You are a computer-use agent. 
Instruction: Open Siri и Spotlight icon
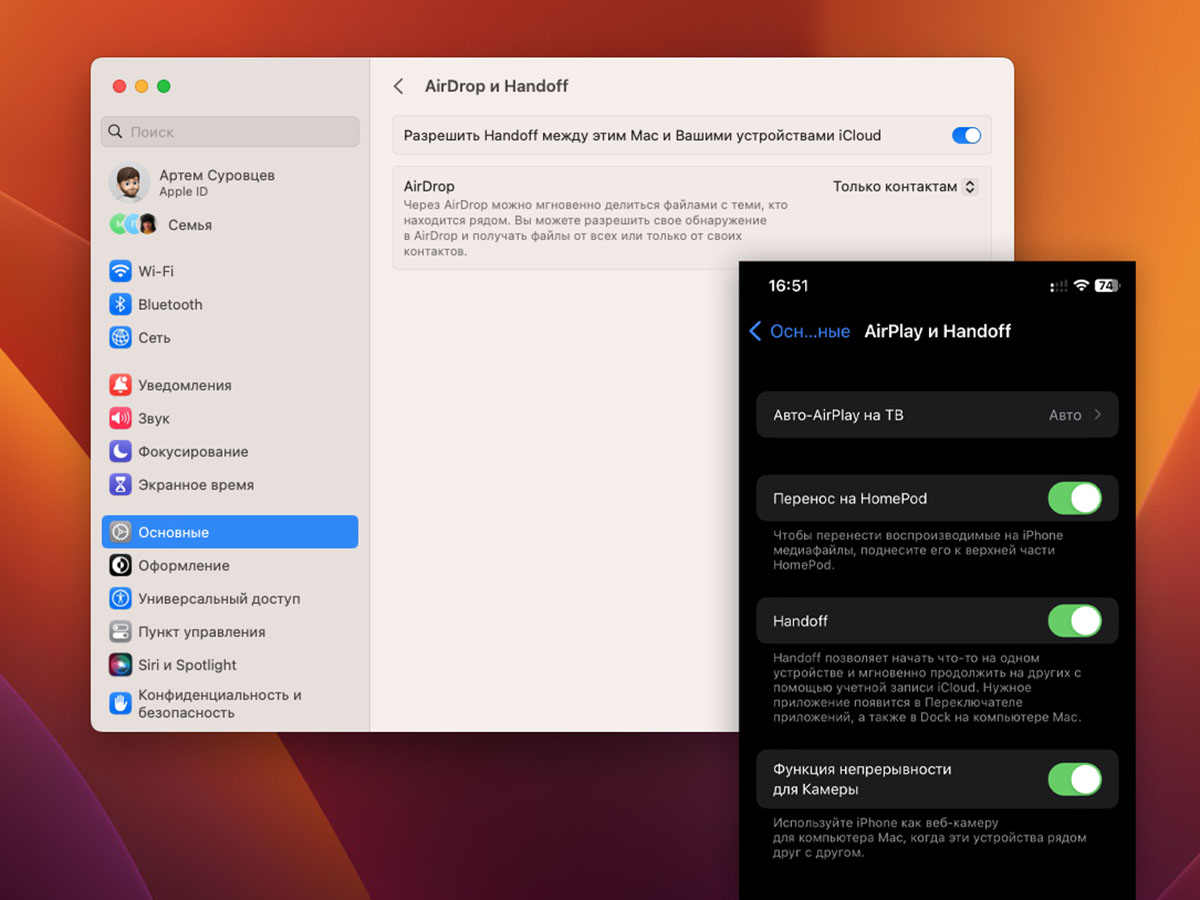coord(120,665)
